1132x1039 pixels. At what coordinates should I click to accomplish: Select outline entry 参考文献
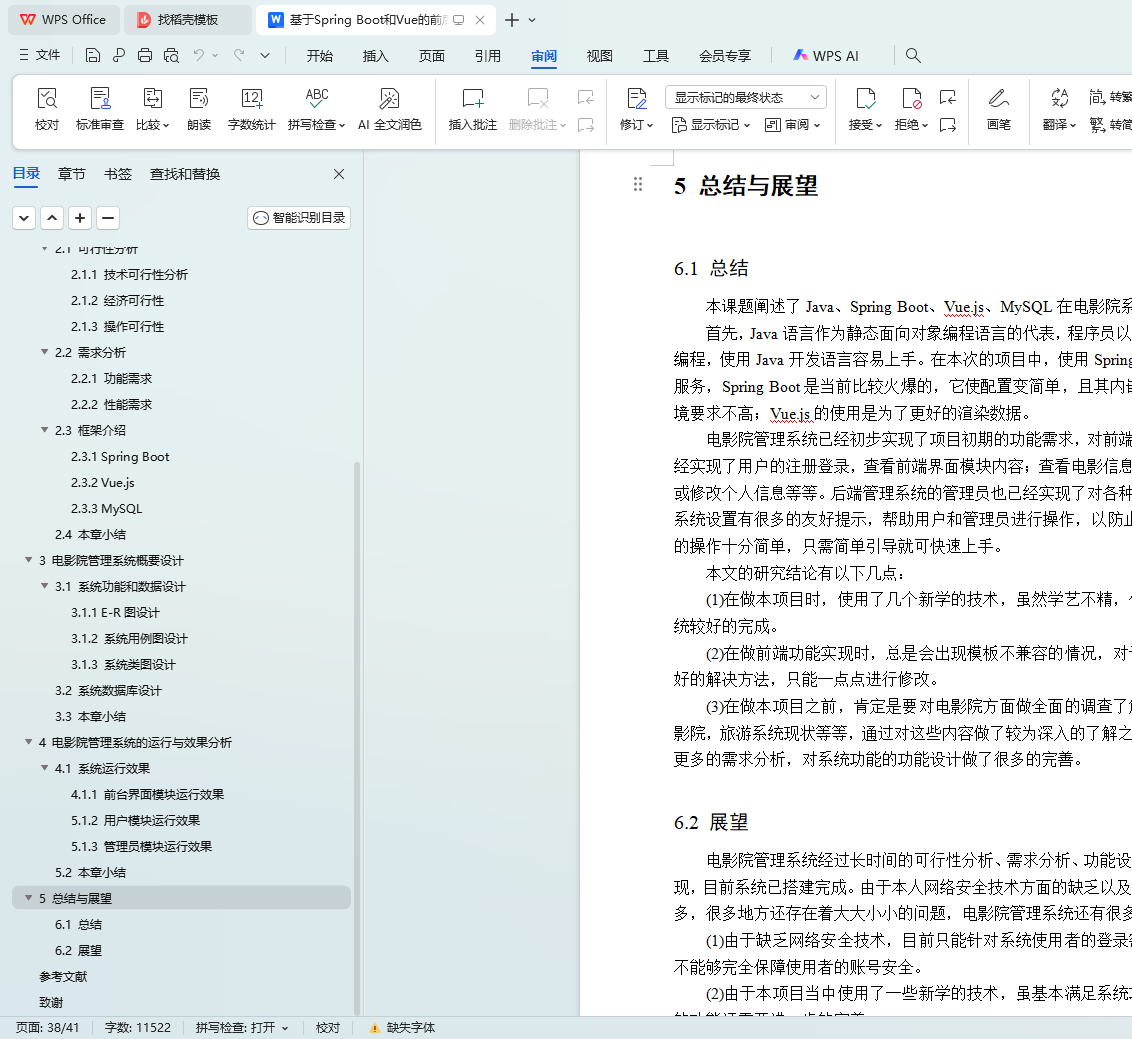[63, 976]
